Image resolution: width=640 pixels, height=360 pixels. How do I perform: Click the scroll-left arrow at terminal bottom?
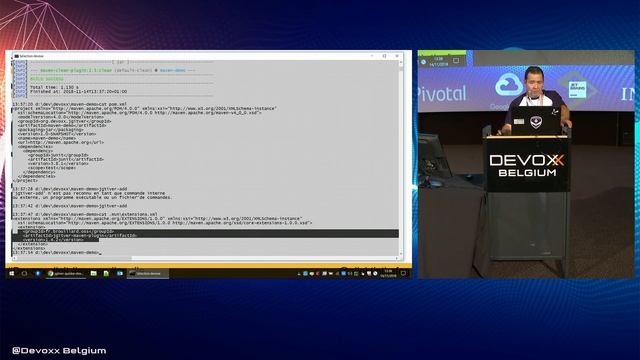(15, 258)
